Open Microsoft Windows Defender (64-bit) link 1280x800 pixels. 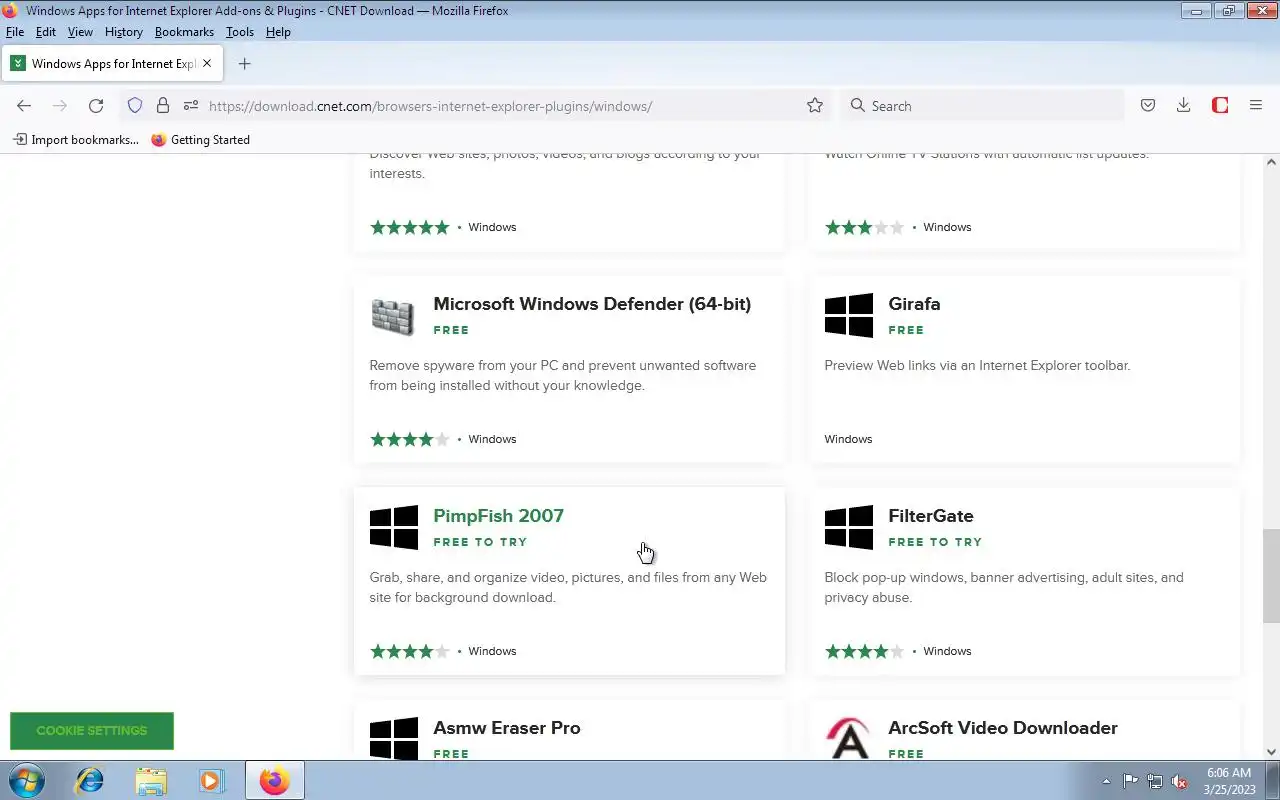coord(592,304)
